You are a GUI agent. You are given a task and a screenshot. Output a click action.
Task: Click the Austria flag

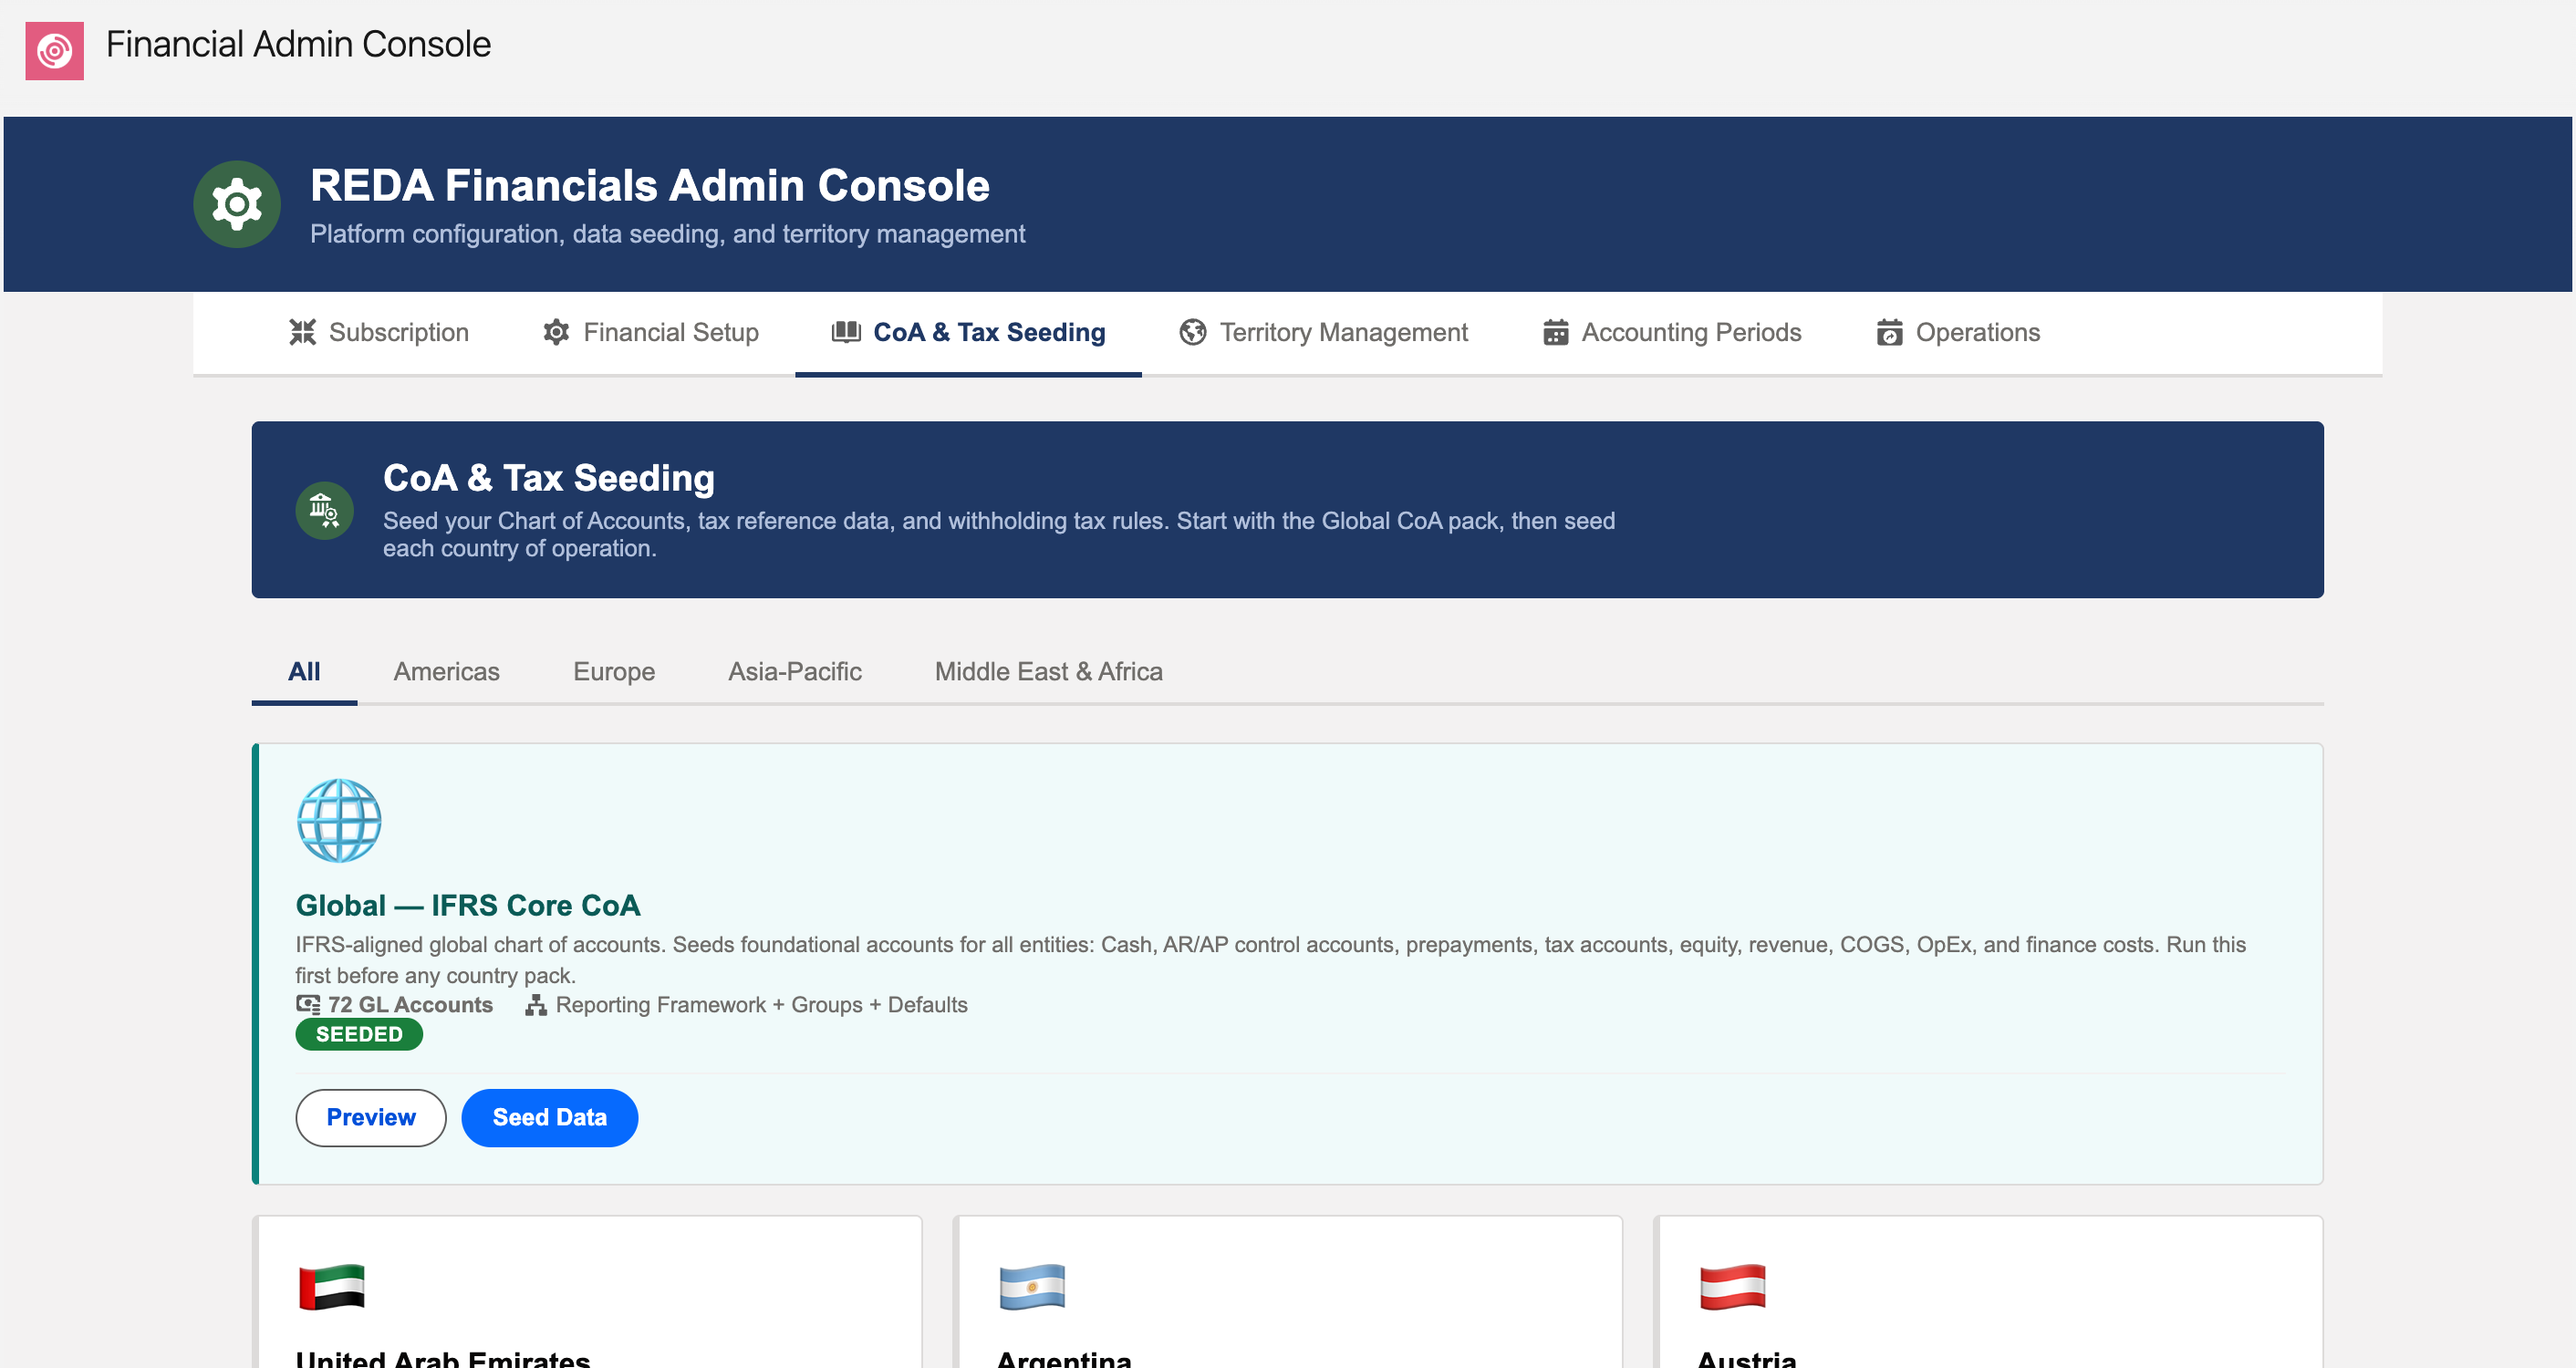(1732, 1288)
